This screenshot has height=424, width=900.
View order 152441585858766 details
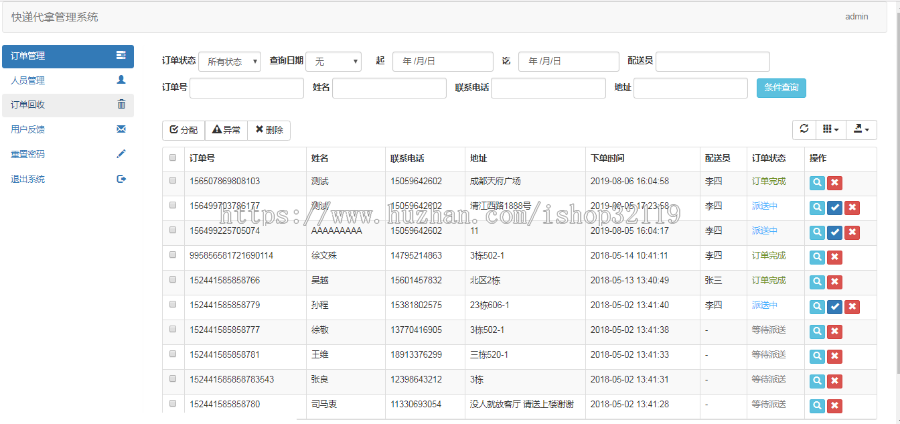817,282
